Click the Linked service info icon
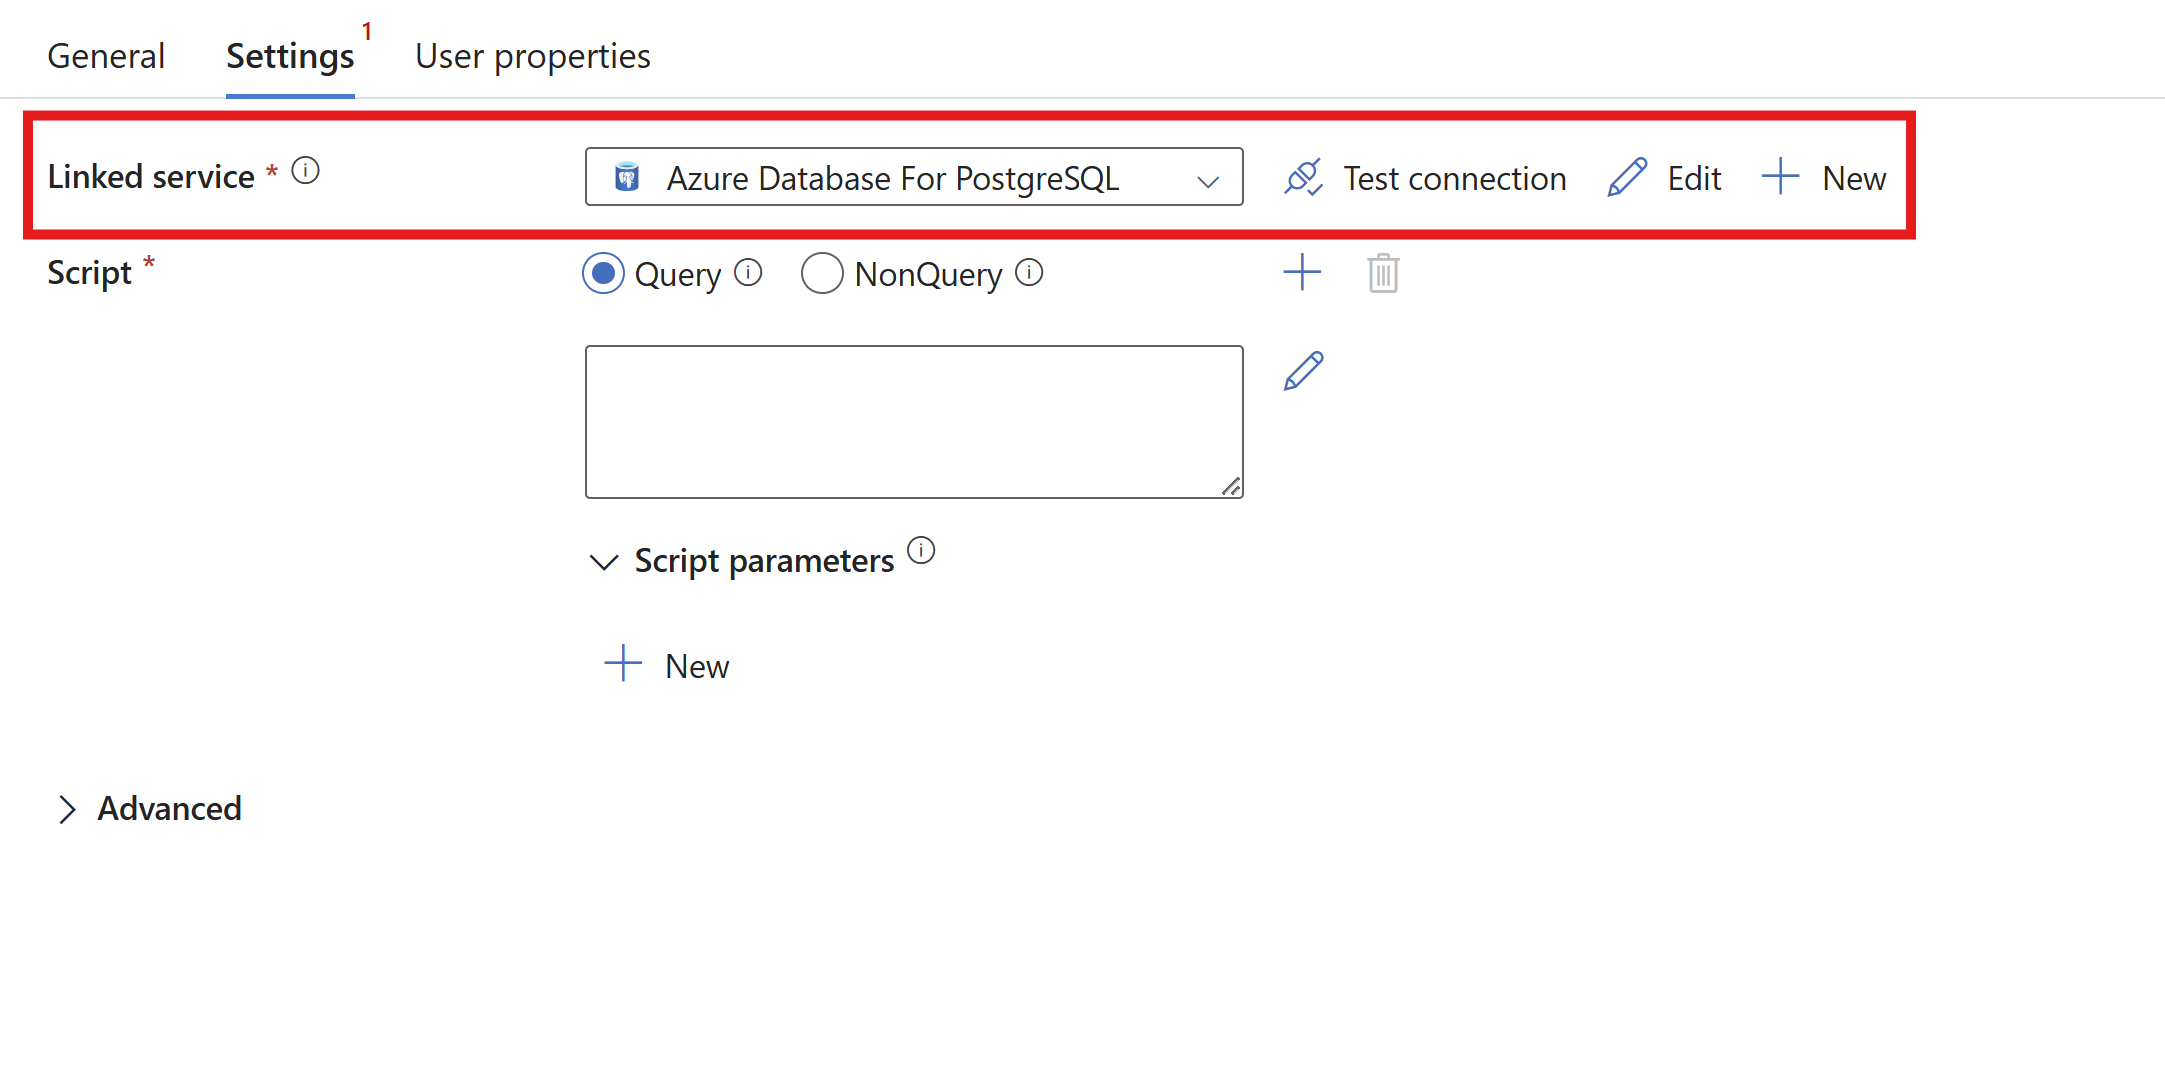The width and height of the screenshot is (2165, 1070). point(306,171)
